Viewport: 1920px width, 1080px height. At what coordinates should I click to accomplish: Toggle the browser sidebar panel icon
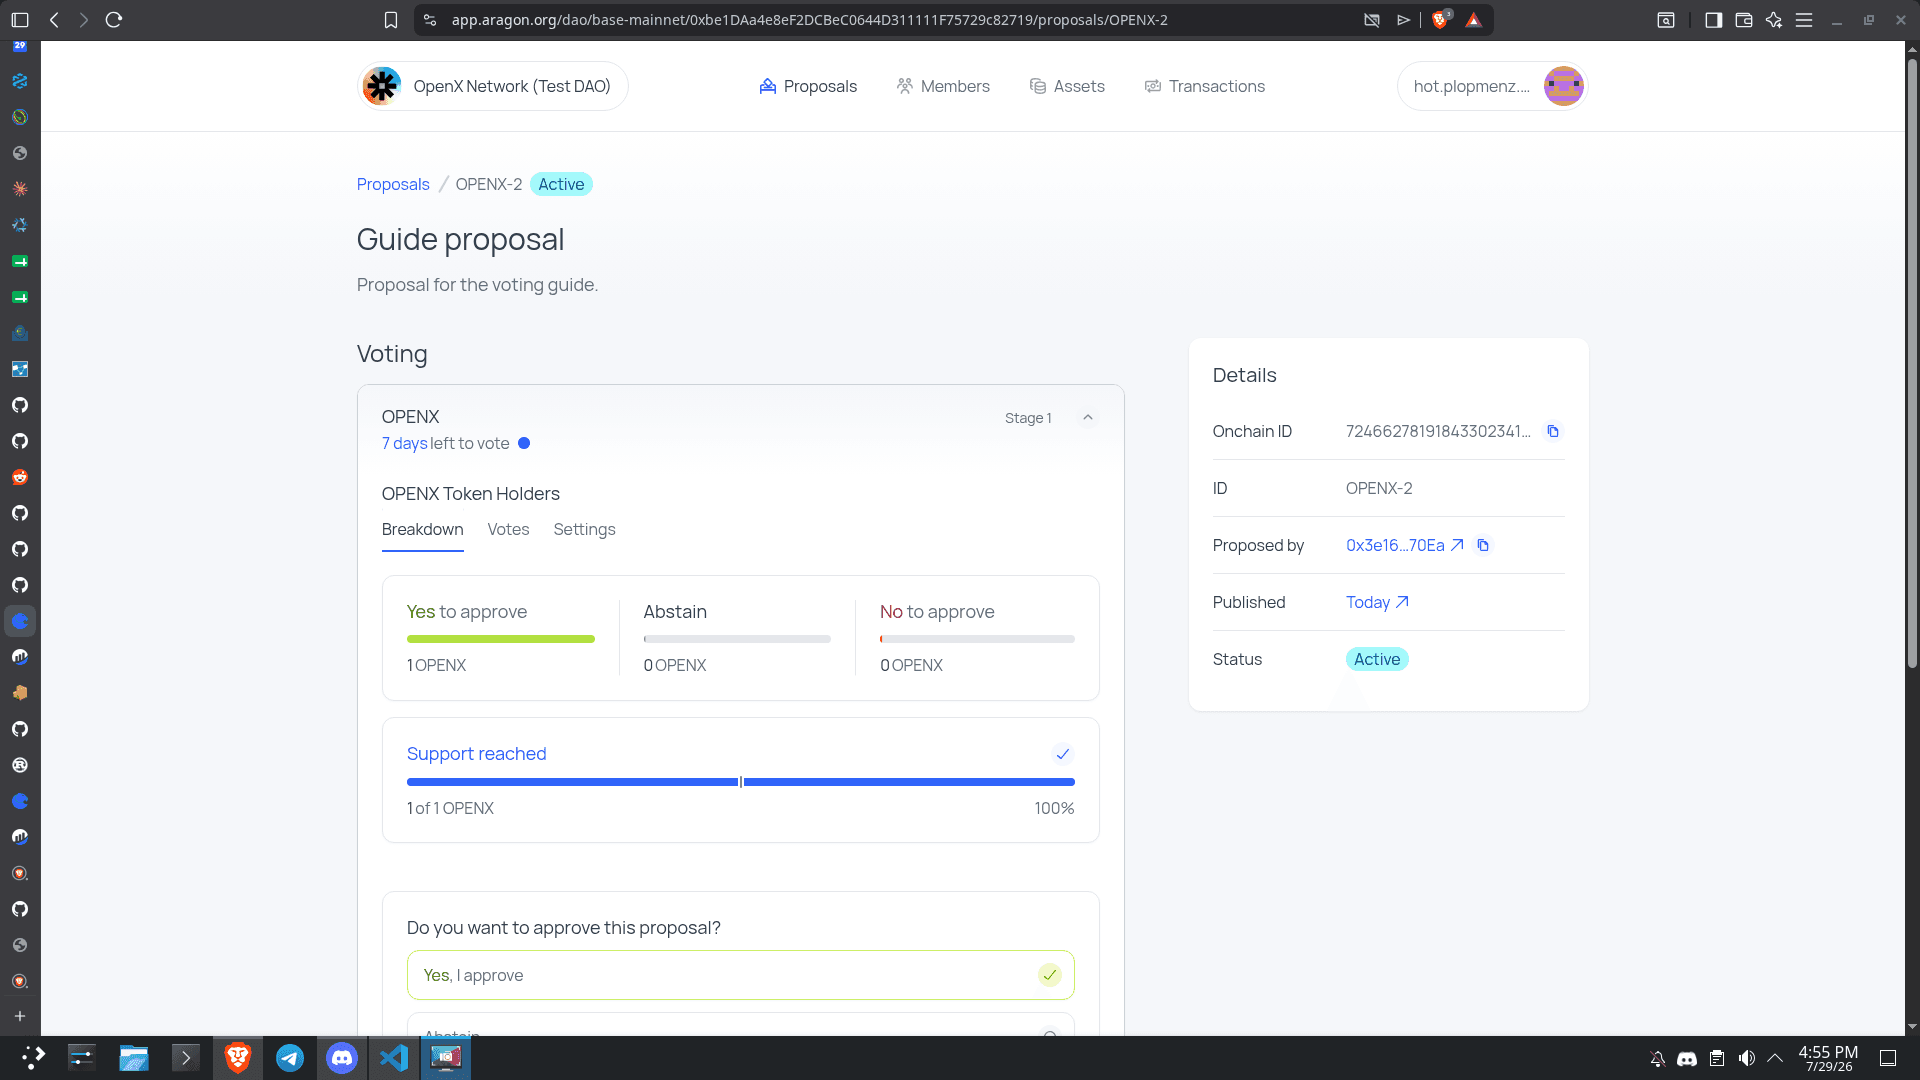(x=1713, y=20)
